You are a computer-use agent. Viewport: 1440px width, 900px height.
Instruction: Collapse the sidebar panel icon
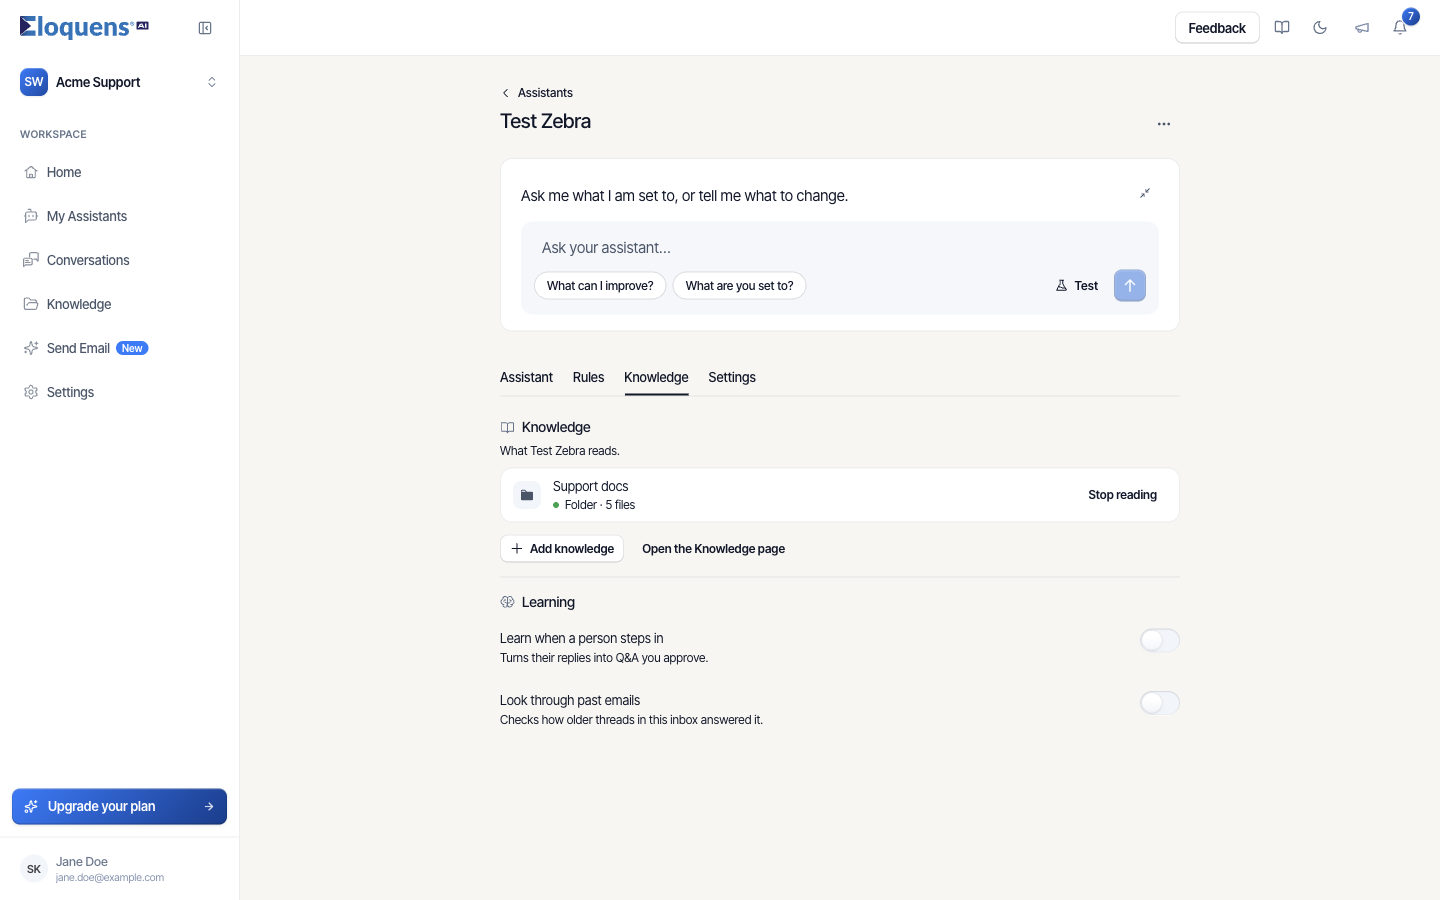tap(205, 28)
